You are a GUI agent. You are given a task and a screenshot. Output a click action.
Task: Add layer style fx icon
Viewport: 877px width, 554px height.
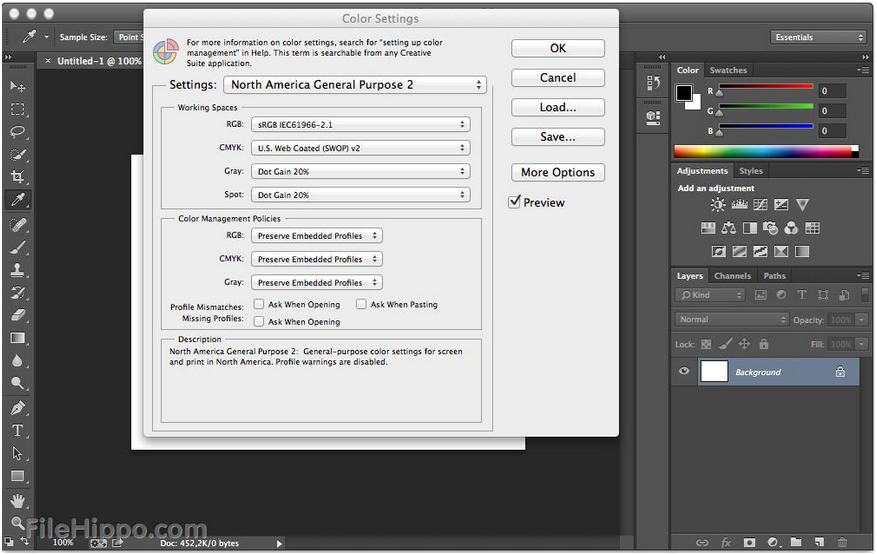pos(725,542)
